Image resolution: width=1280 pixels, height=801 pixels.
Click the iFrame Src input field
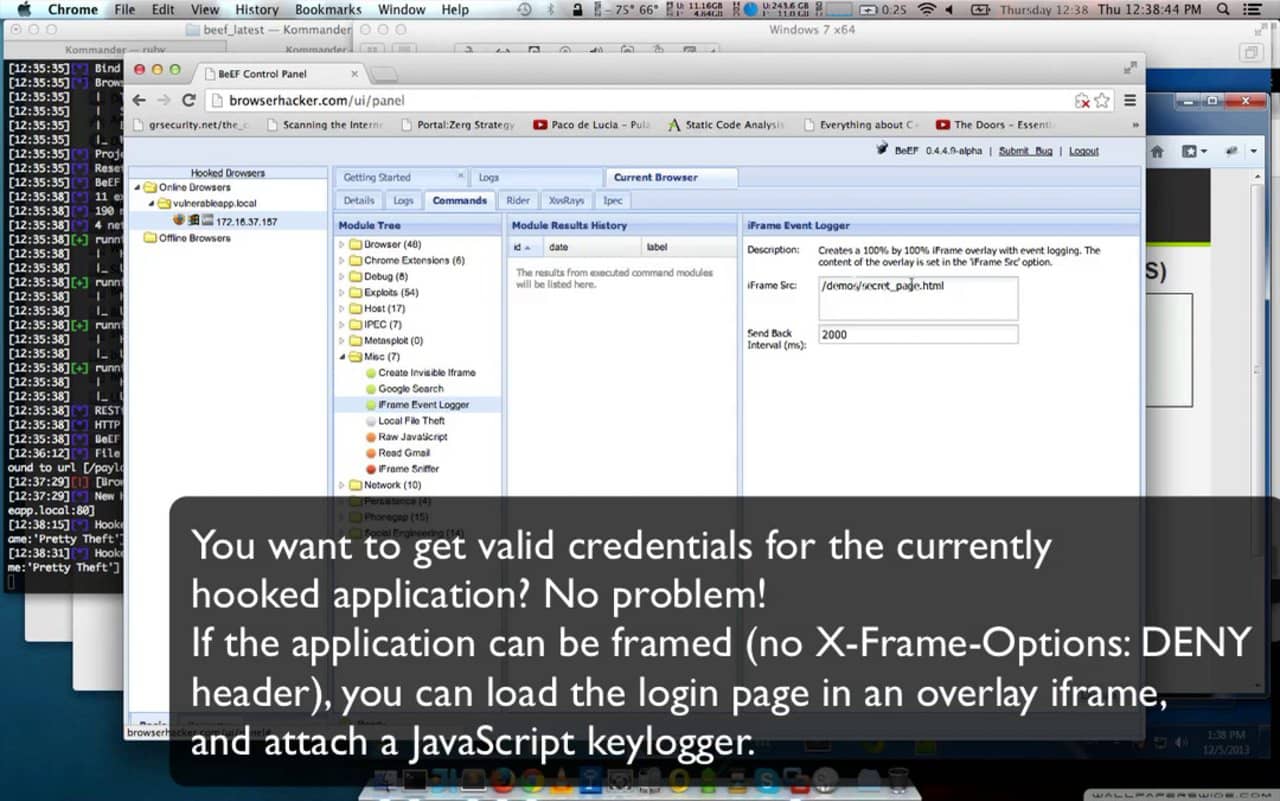click(x=918, y=298)
